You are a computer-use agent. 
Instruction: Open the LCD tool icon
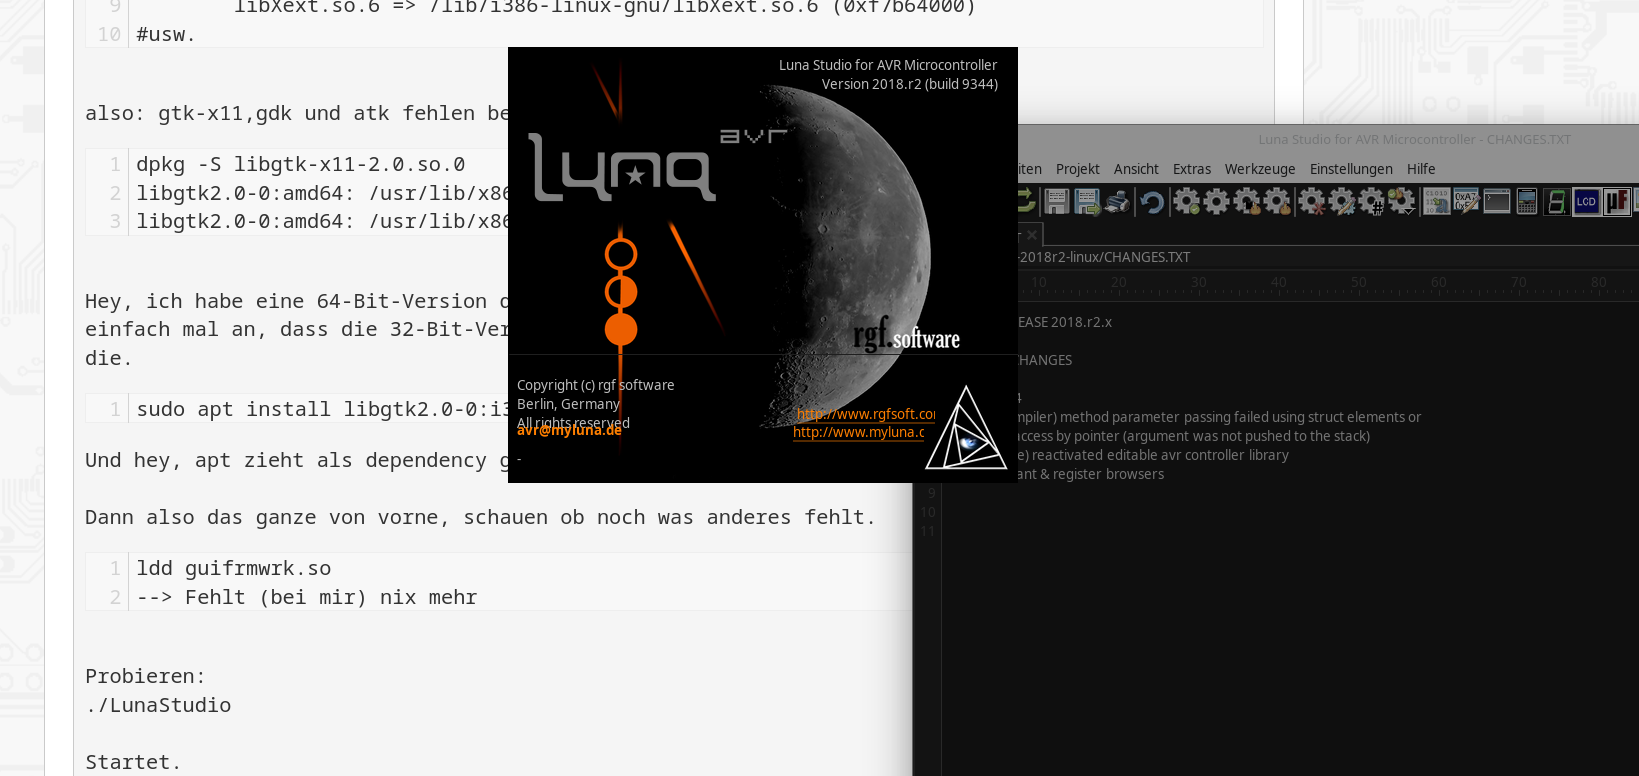(1586, 201)
